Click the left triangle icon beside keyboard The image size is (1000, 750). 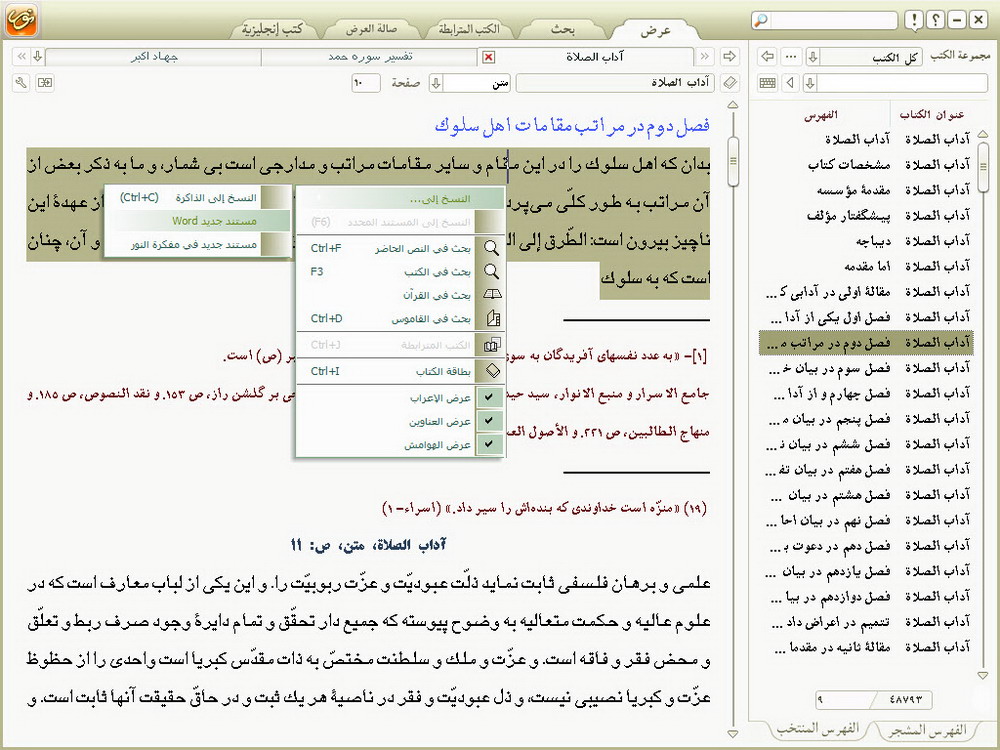click(791, 83)
